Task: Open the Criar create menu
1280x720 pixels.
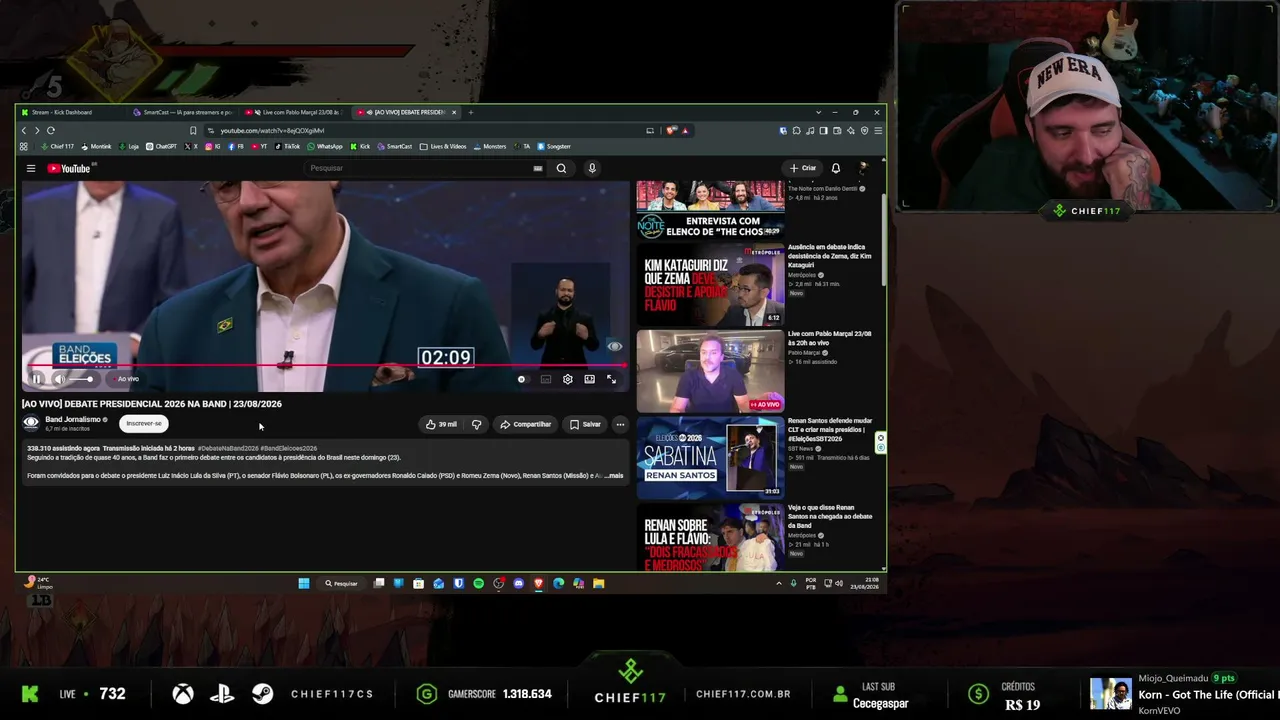Action: click(803, 168)
